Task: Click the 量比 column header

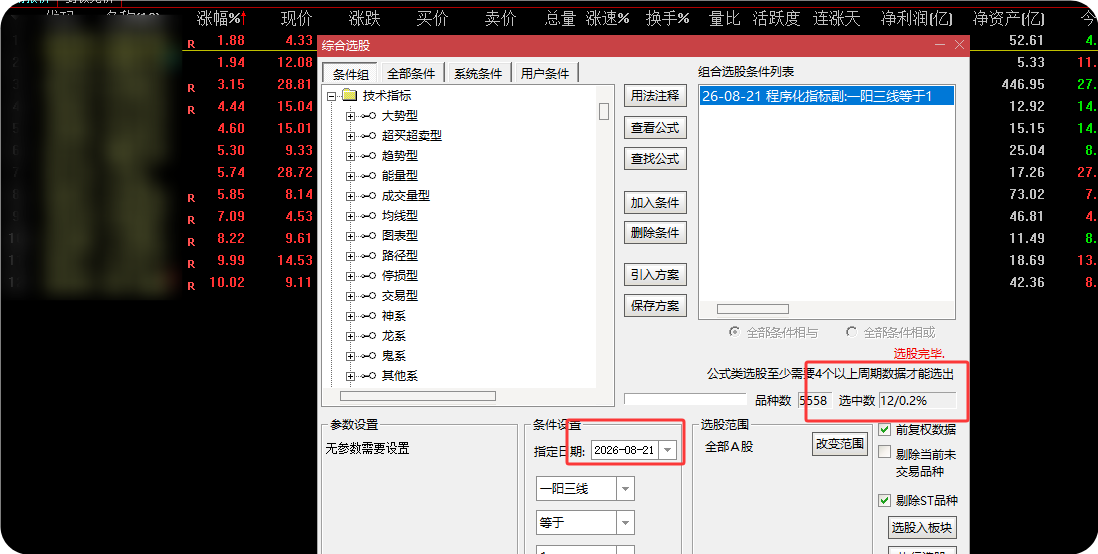Action: [724, 19]
